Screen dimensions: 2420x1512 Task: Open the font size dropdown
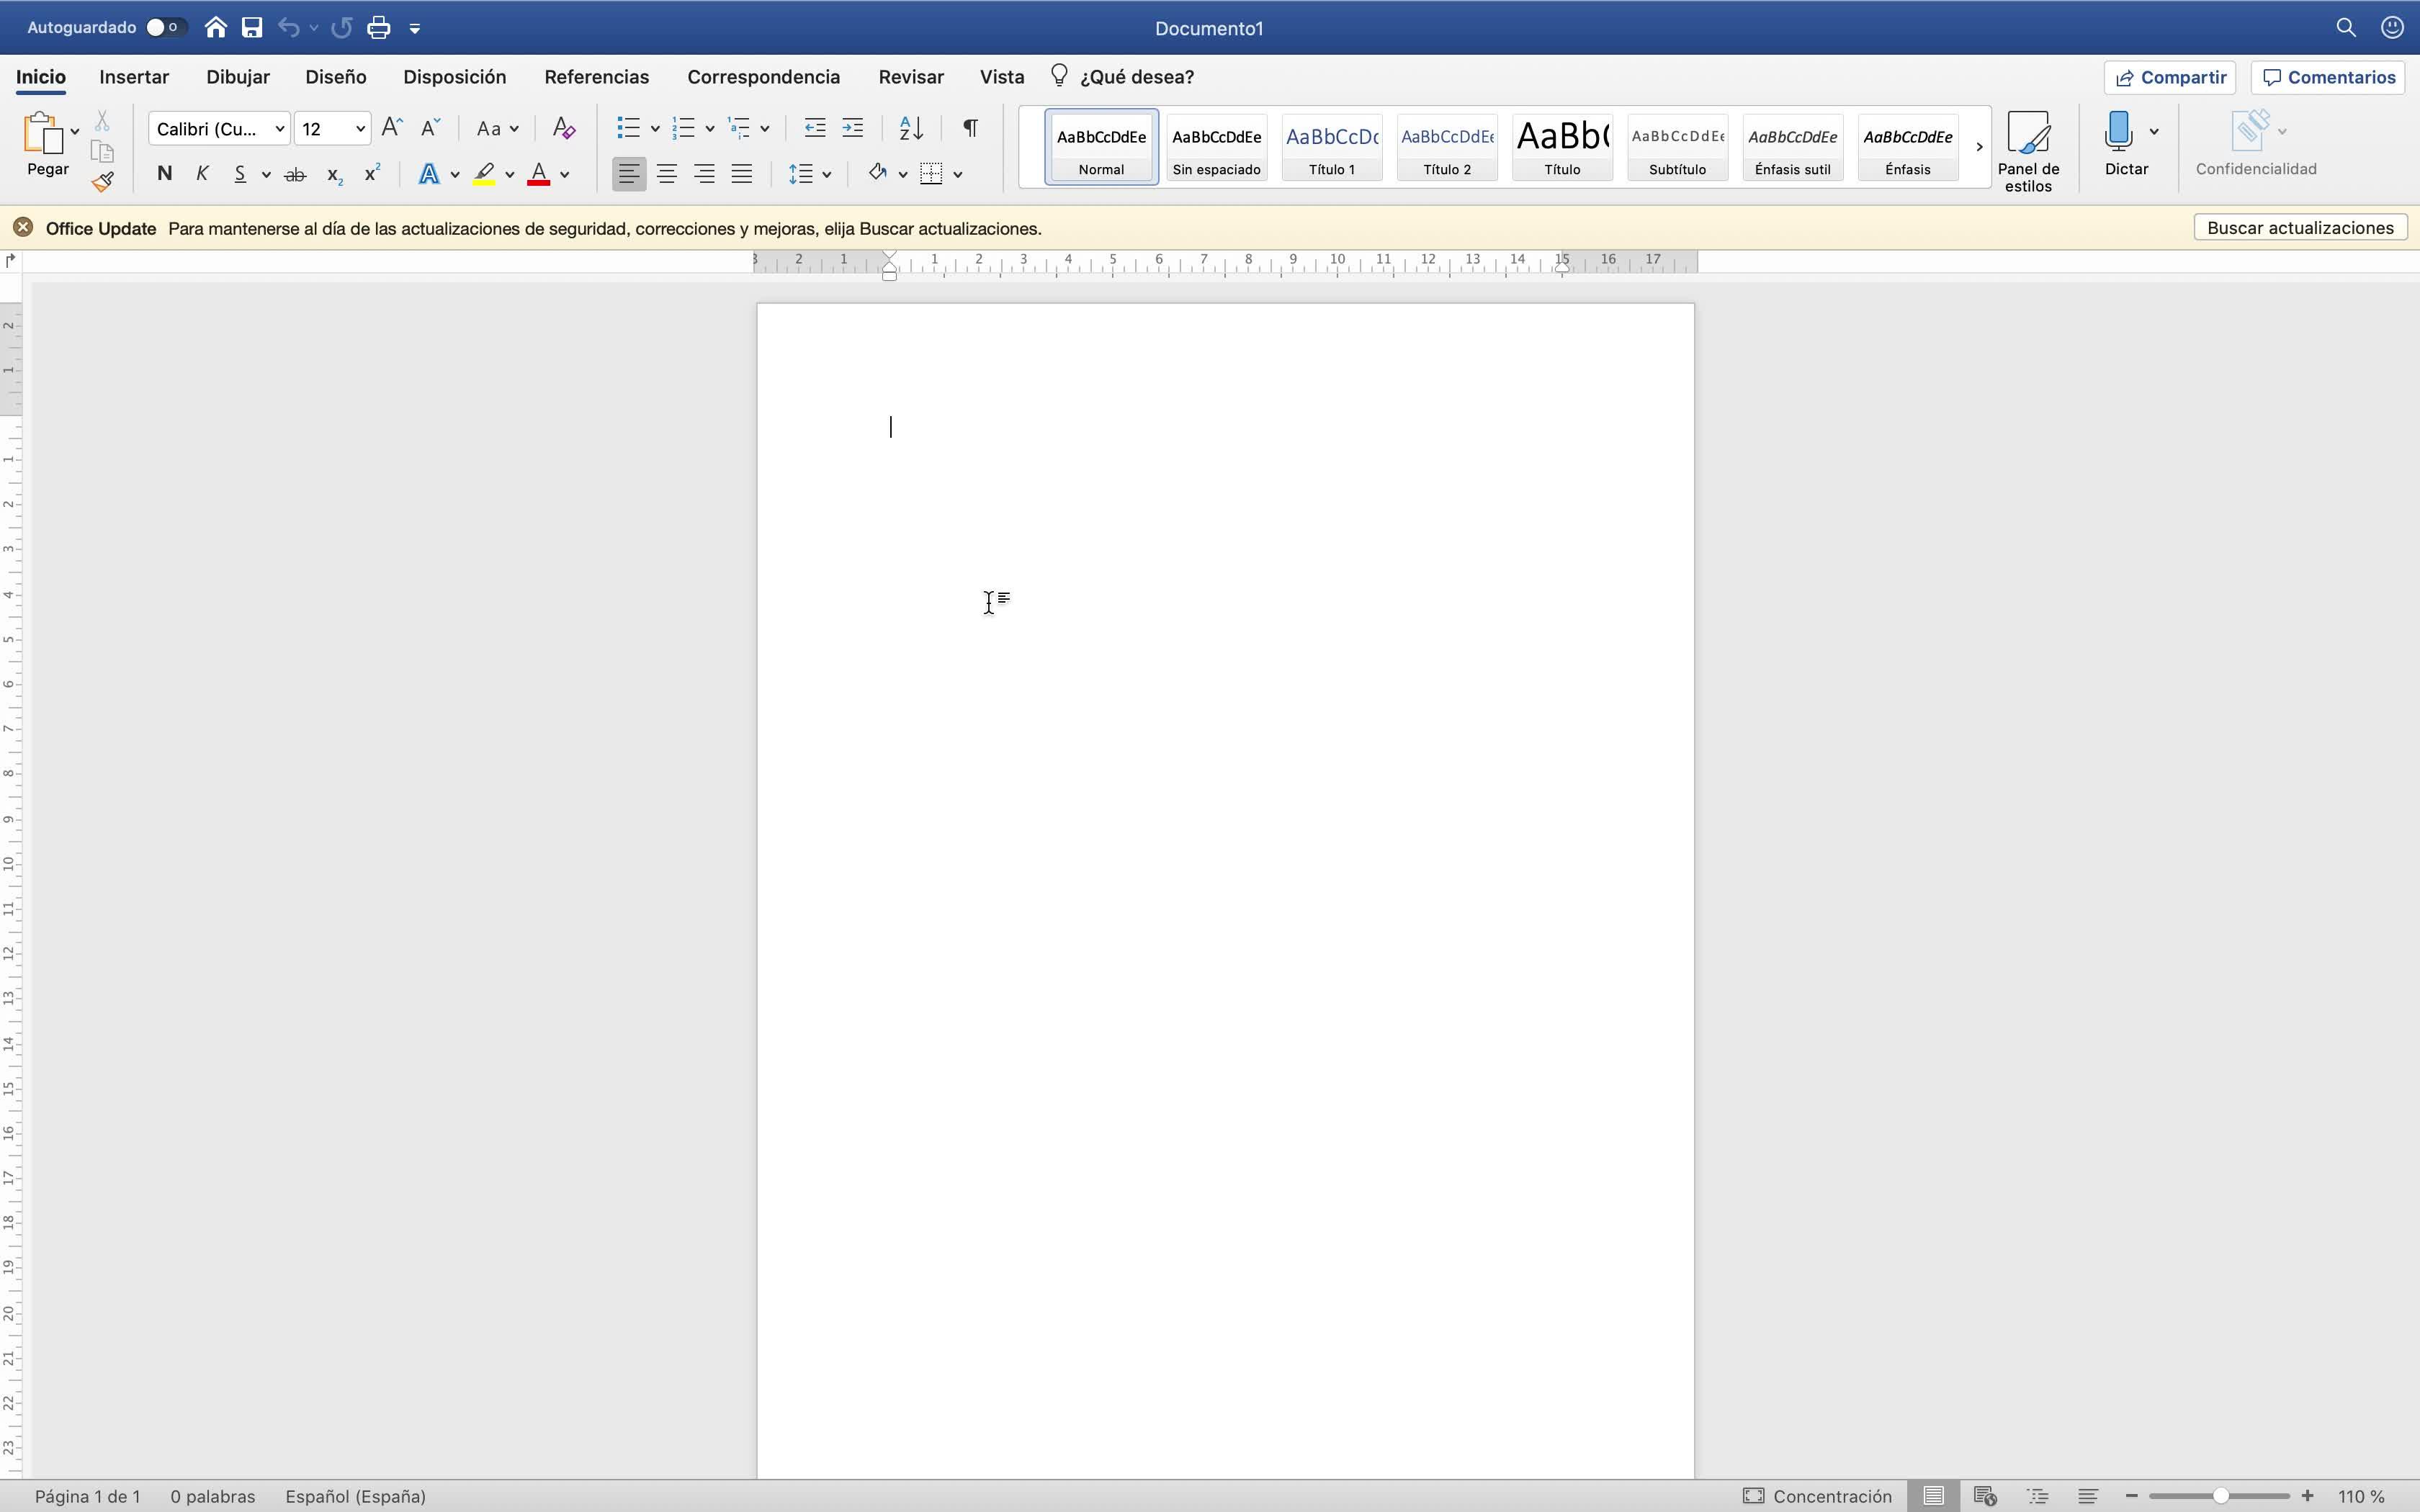coord(360,129)
